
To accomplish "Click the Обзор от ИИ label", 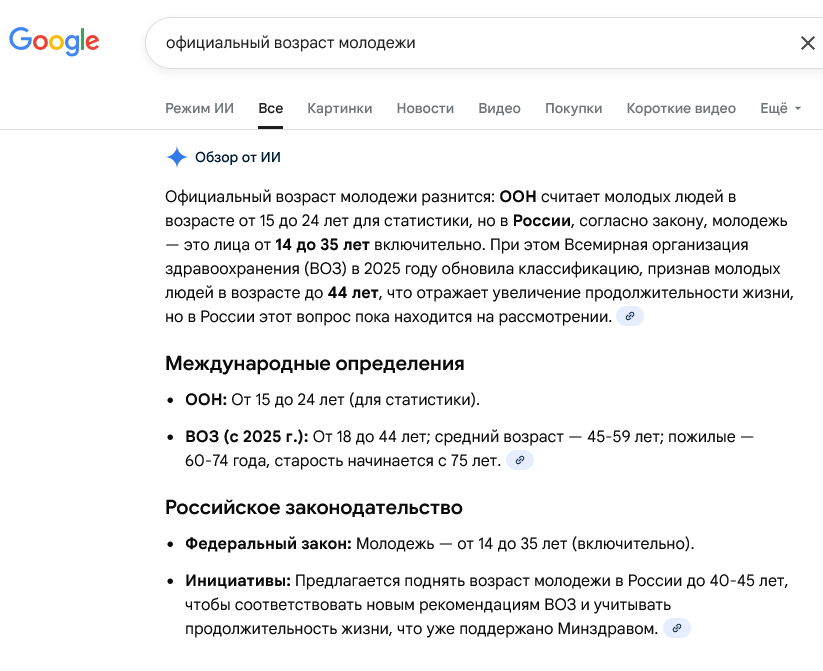I will tap(238, 157).
